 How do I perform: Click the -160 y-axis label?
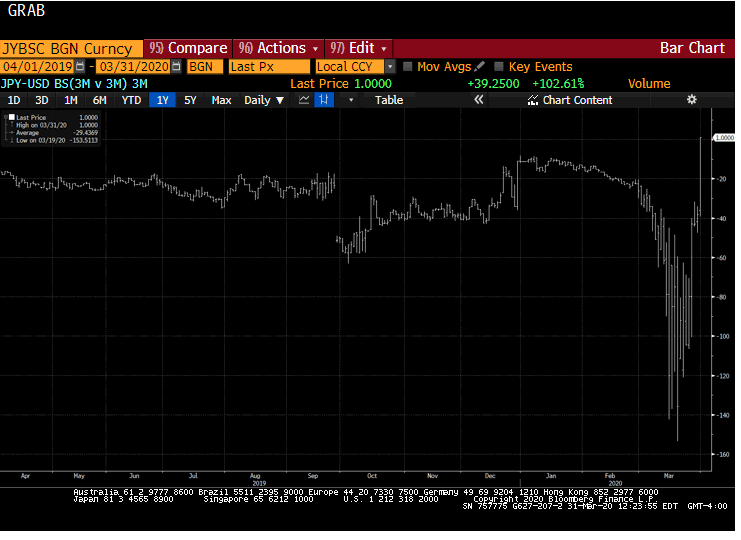pos(724,454)
